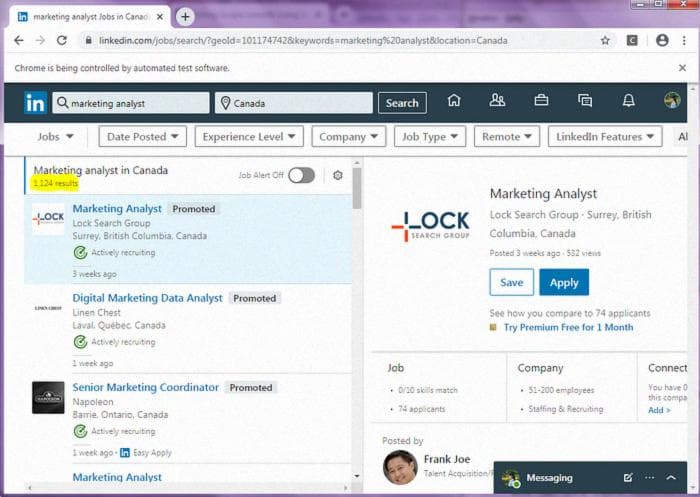
Task: Click the '0/10 skills match' text
Action: coord(428,390)
